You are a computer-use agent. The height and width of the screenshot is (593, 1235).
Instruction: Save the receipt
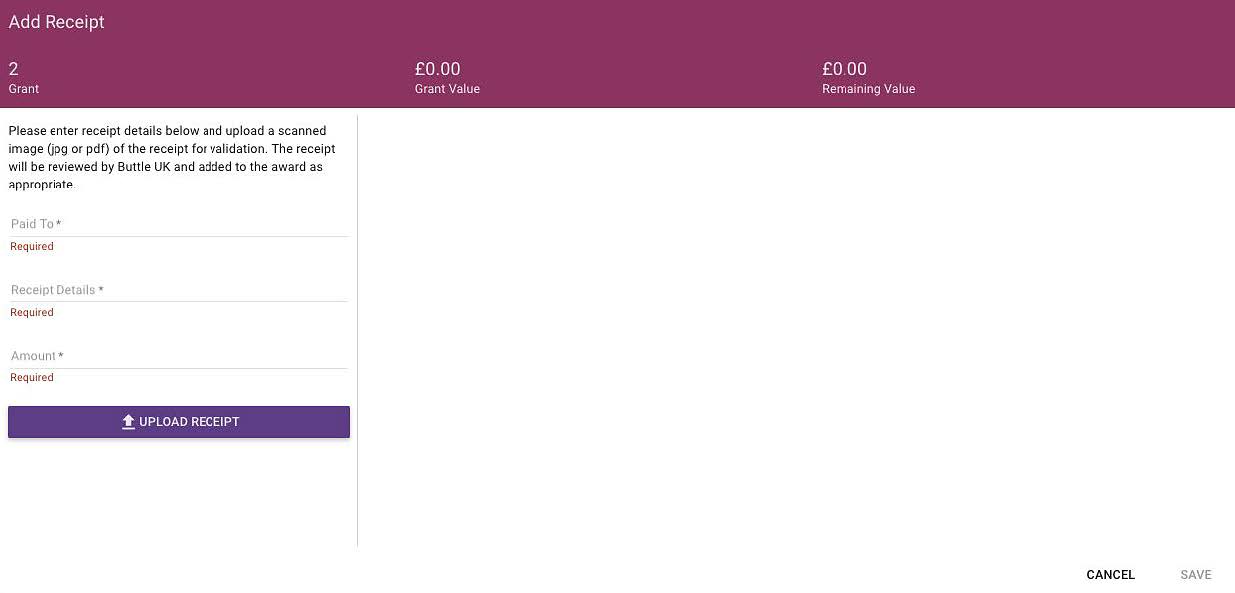[x=1195, y=575]
